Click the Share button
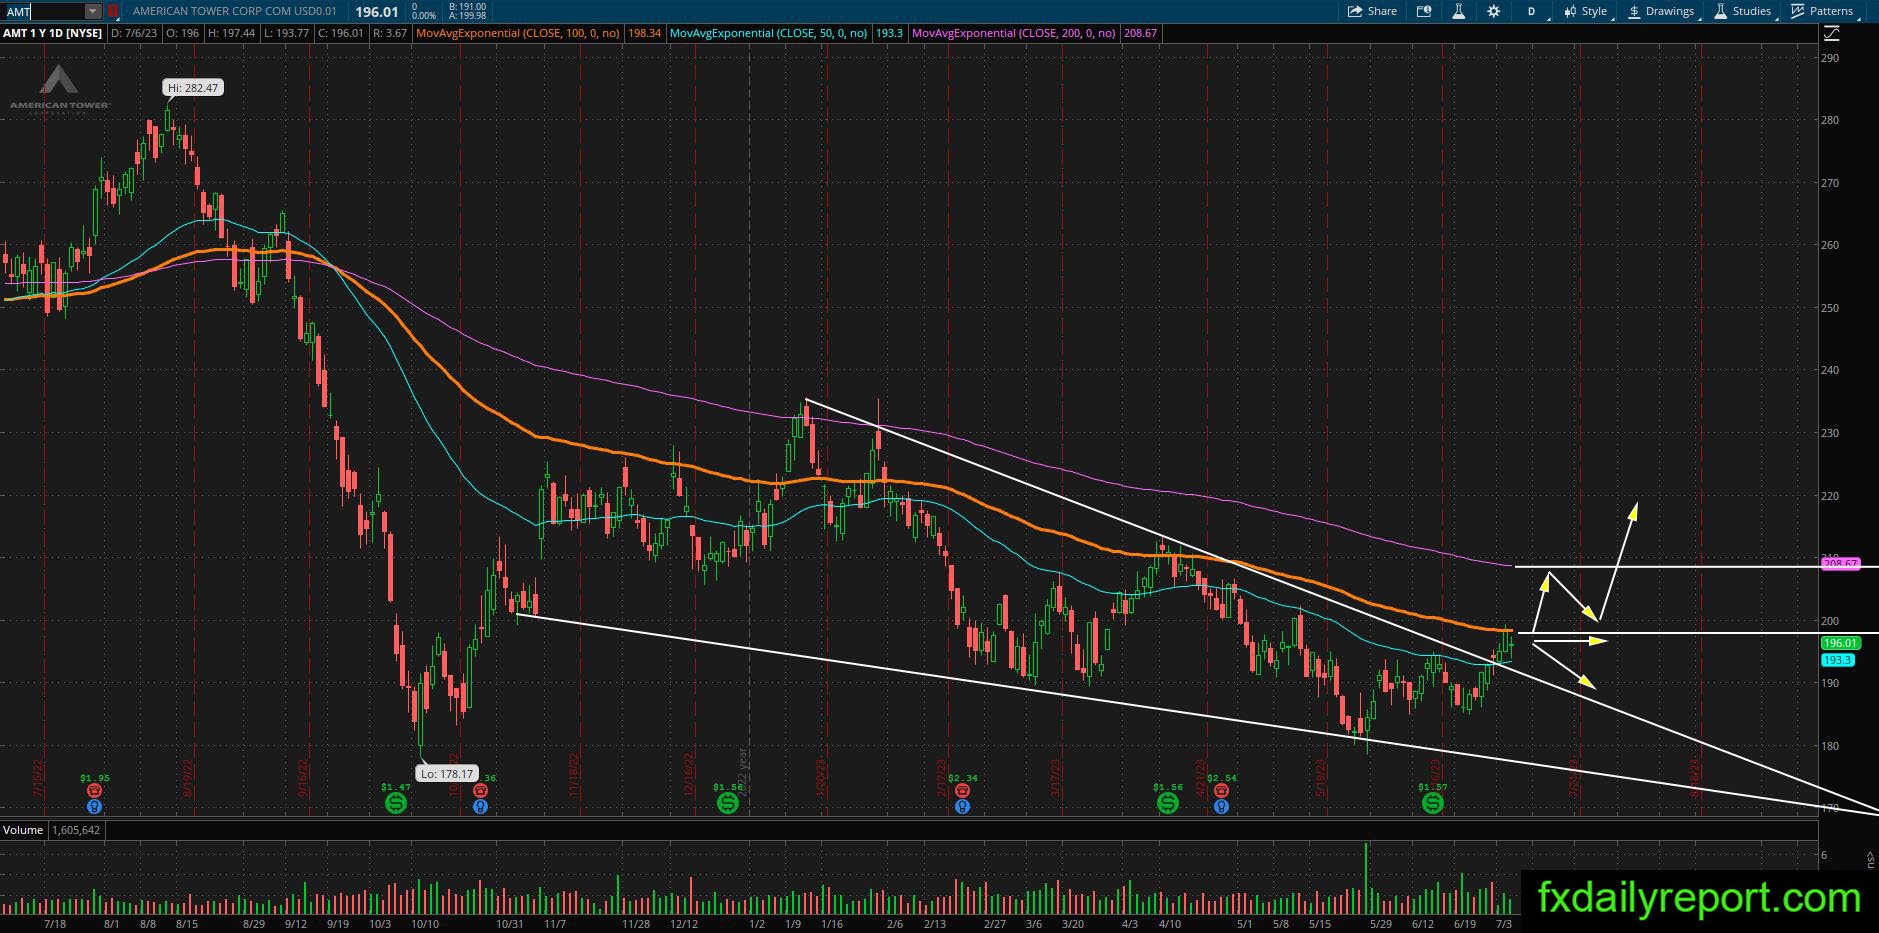Viewport: 1879px width, 933px height. point(1372,11)
